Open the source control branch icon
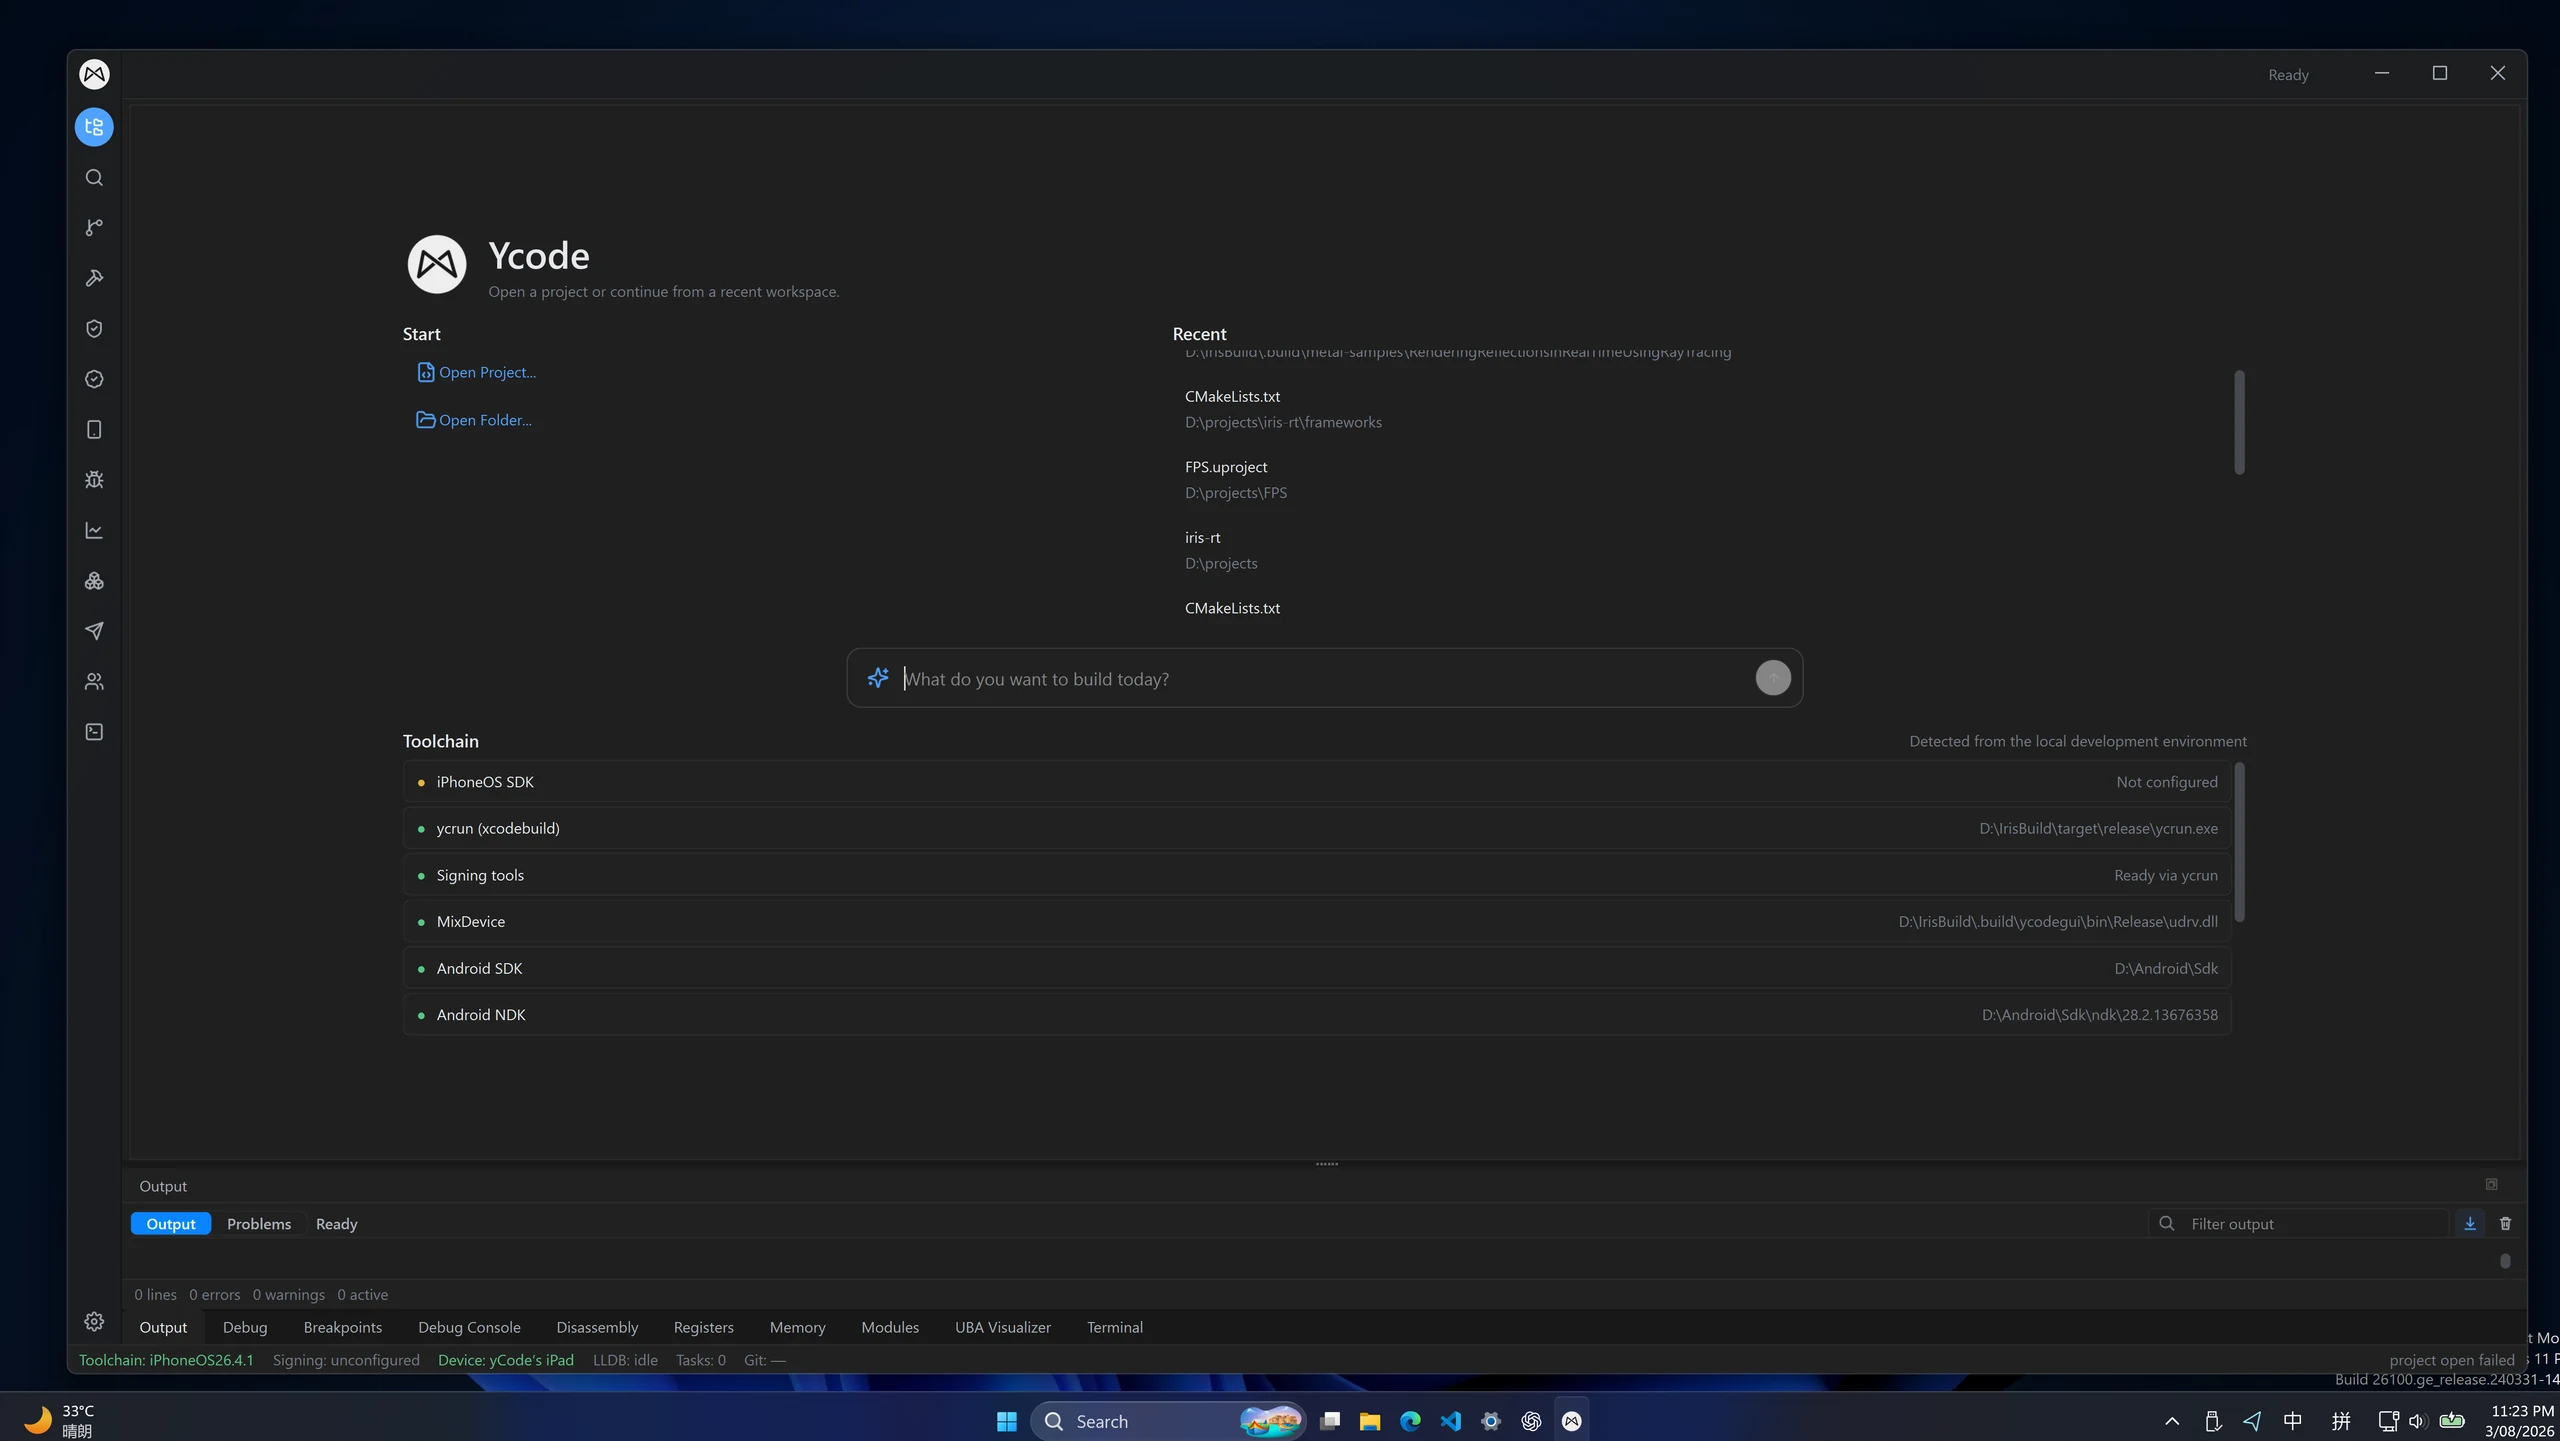Image resolution: width=2560 pixels, height=1441 pixels. click(94, 228)
